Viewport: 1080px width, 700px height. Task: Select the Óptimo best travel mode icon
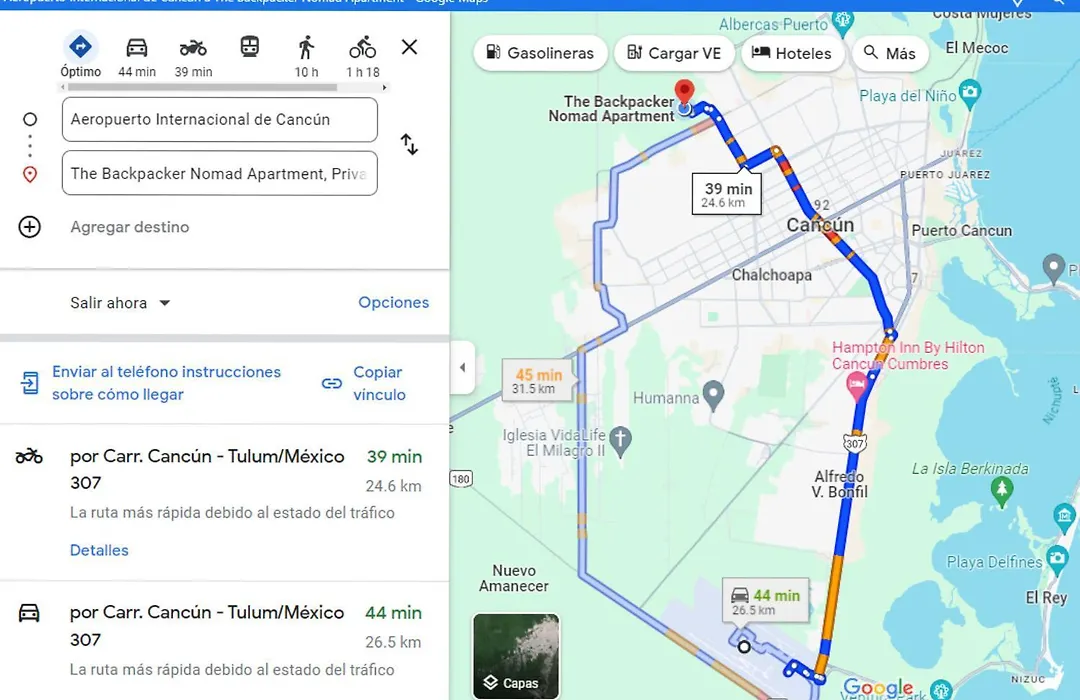[x=81, y=56]
